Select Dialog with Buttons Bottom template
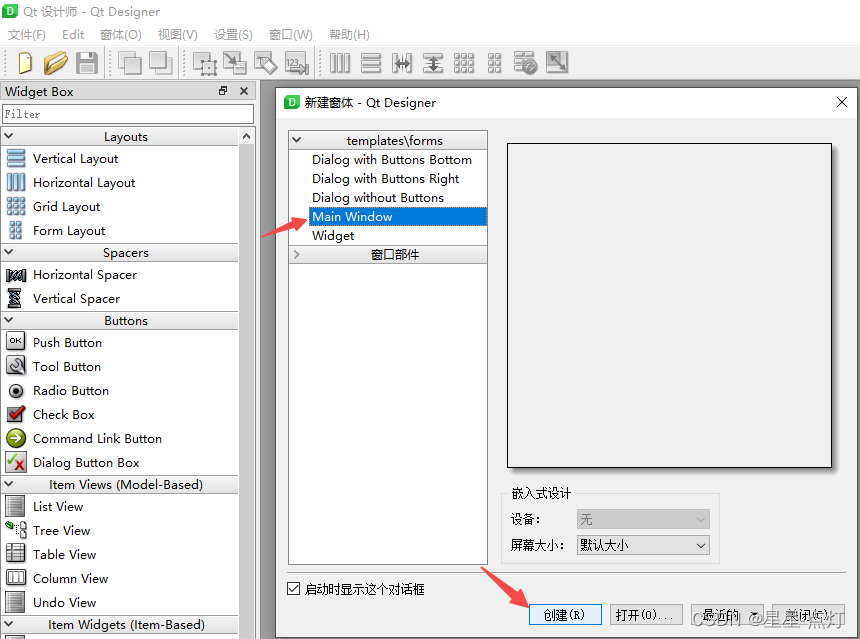The image size is (860, 639). tap(392, 160)
